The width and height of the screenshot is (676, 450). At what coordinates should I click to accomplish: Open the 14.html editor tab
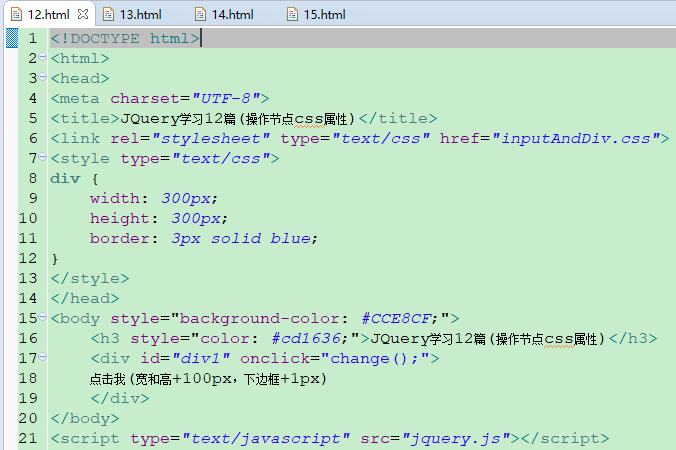pyautogui.click(x=232, y=15)
